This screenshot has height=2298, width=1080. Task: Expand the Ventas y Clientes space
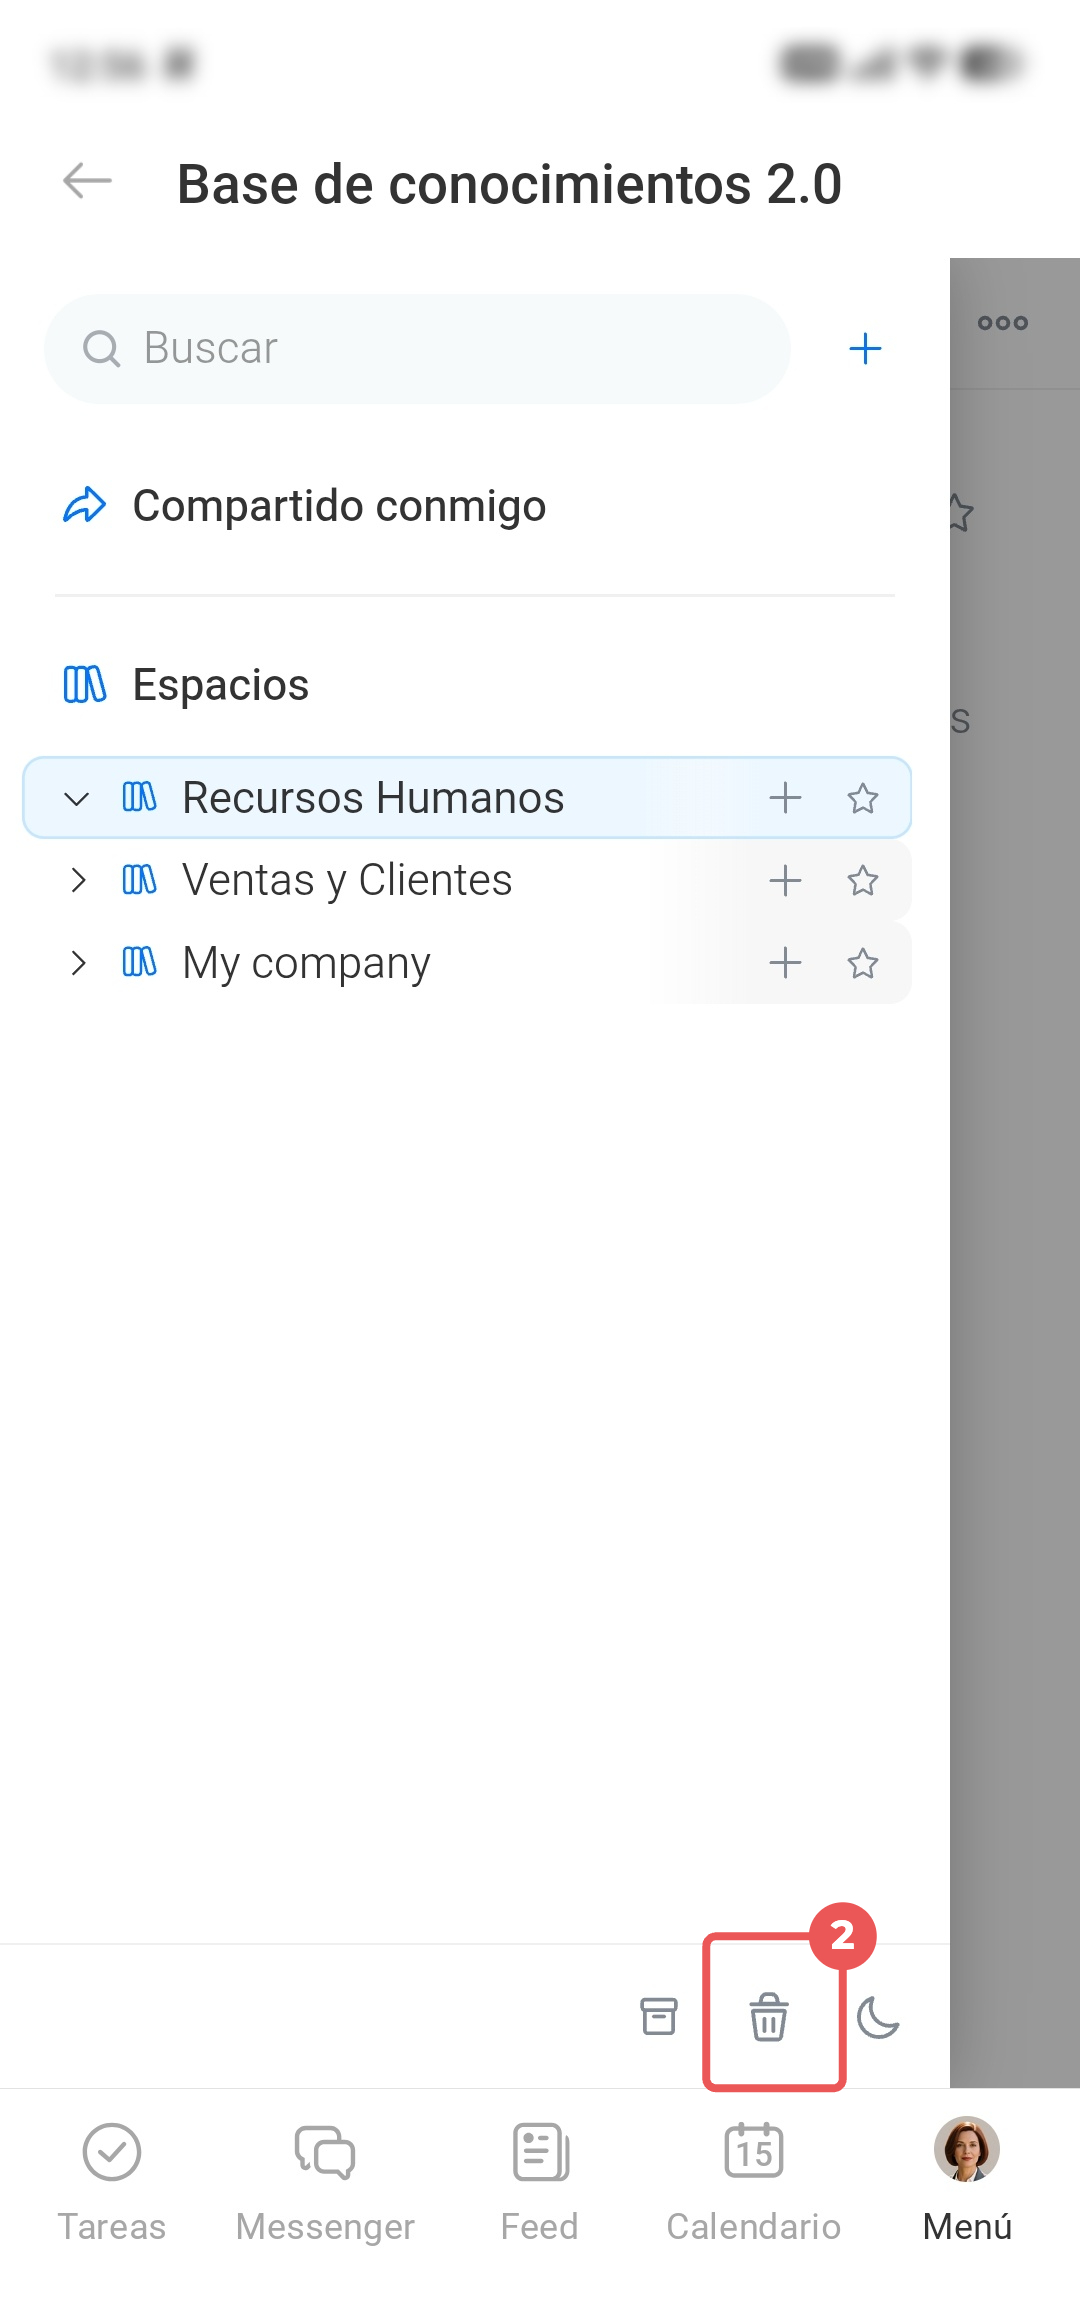coord(78,880)
